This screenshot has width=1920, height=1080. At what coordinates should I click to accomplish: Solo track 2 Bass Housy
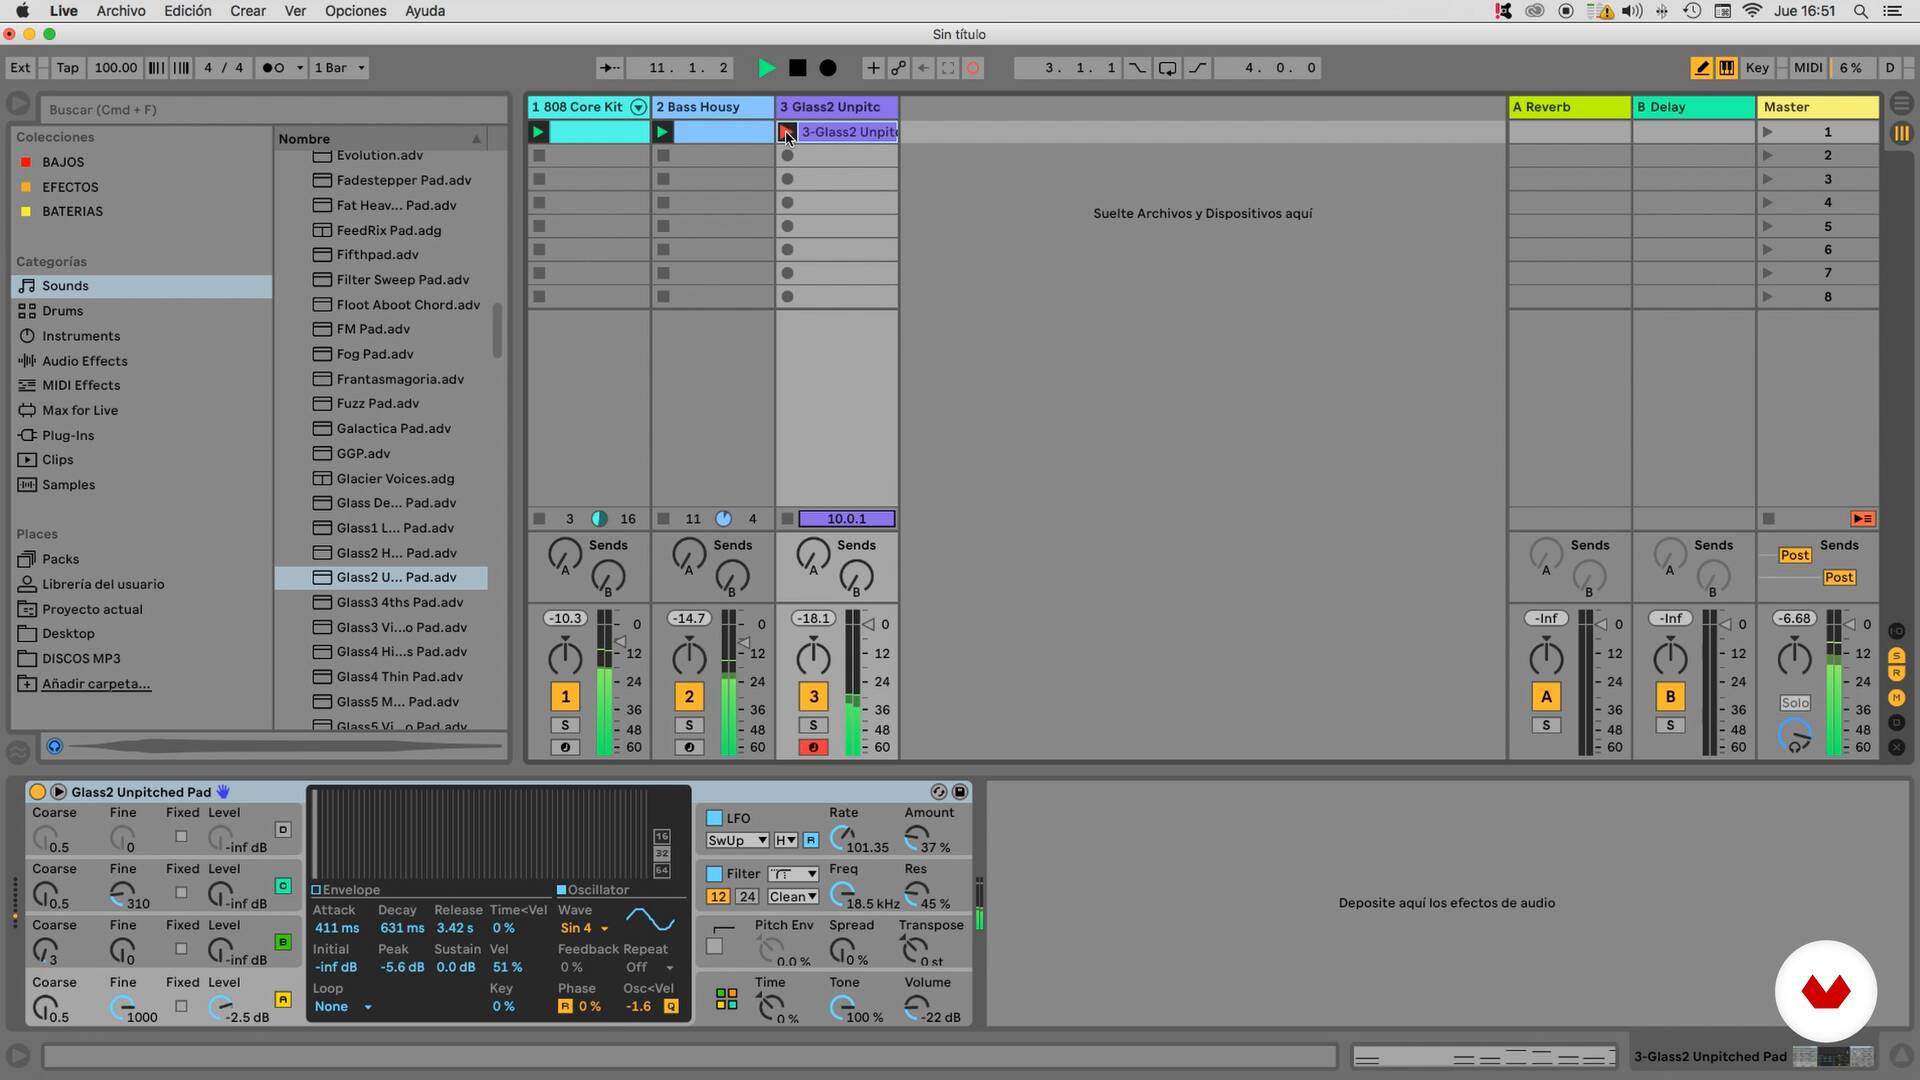tap(688, 725)
